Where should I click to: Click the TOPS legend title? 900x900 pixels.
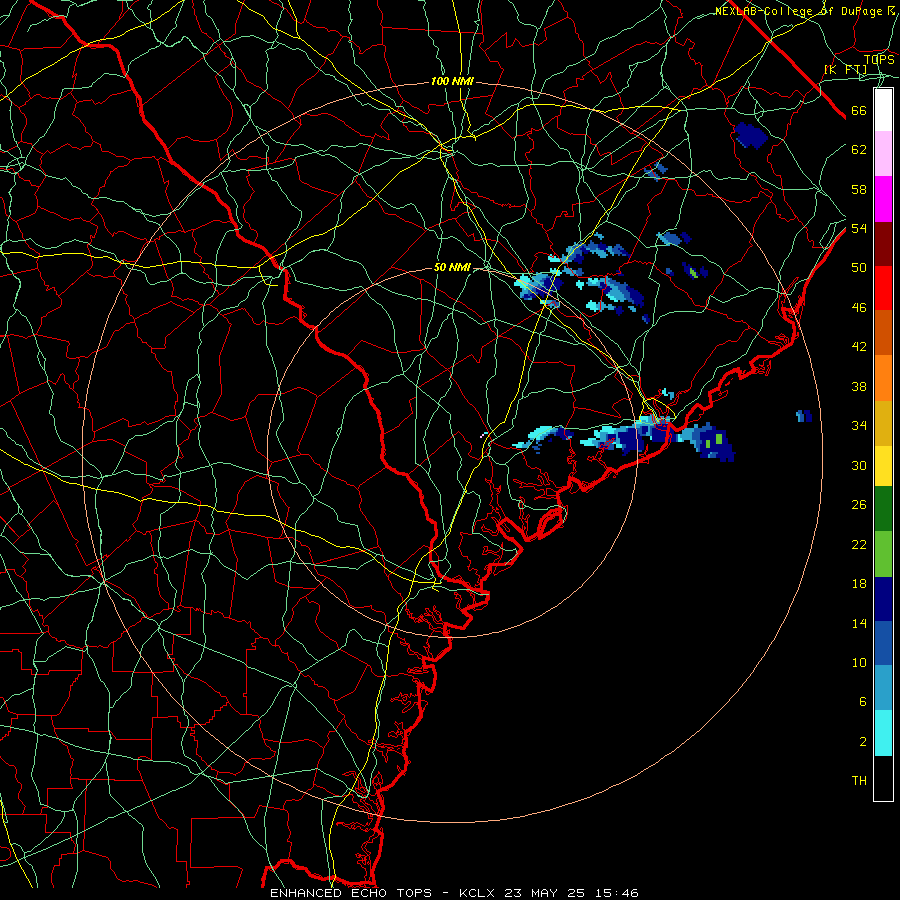879,59
